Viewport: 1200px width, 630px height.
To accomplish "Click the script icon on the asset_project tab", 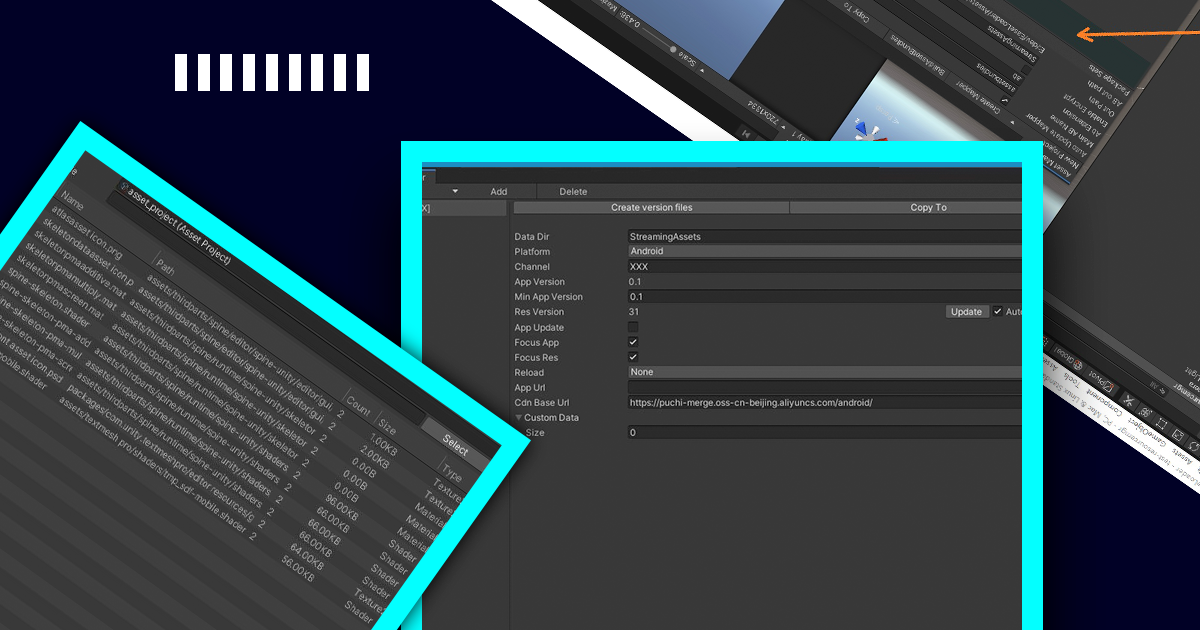I will click(125, 187).
